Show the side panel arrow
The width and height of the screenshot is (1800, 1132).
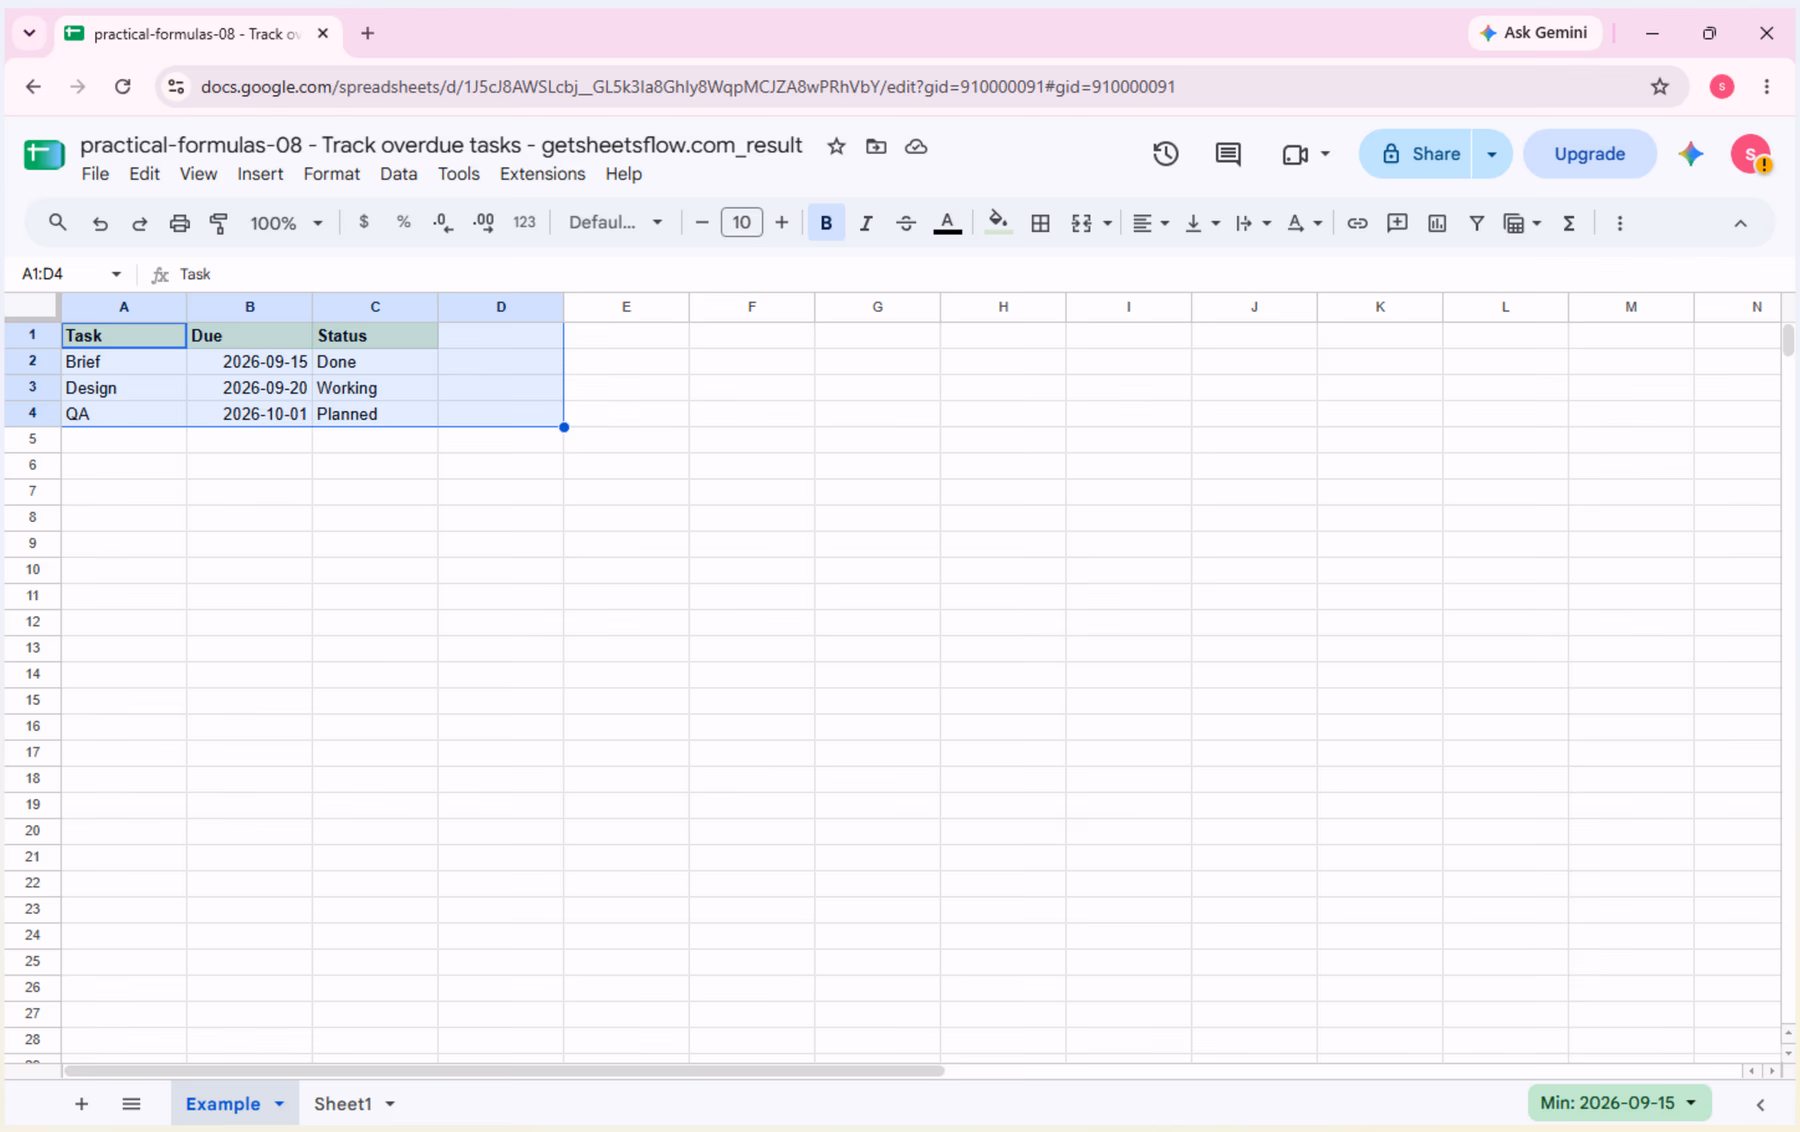(1760, 1104)
